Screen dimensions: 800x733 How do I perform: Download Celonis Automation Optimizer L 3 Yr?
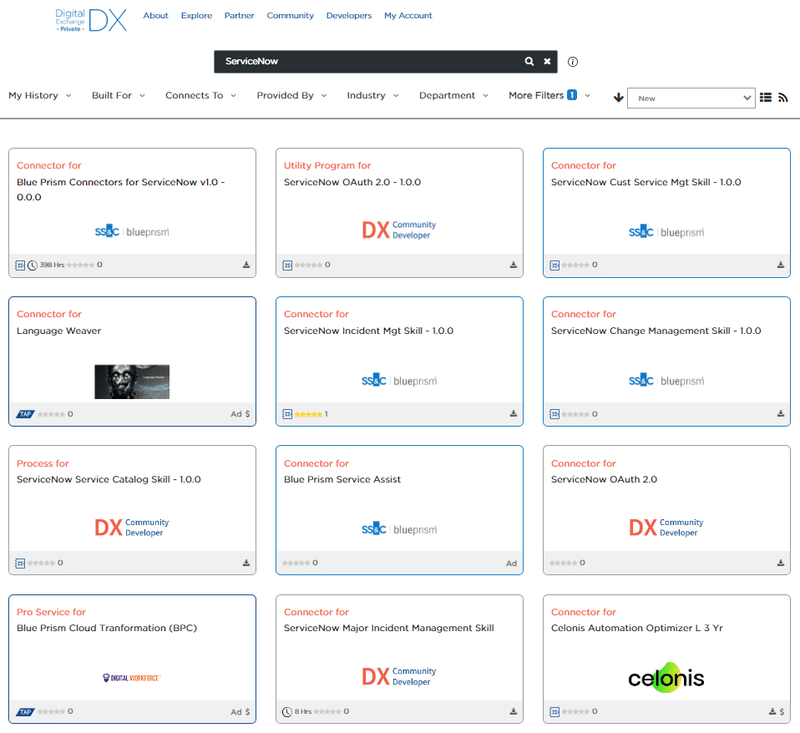772,712
